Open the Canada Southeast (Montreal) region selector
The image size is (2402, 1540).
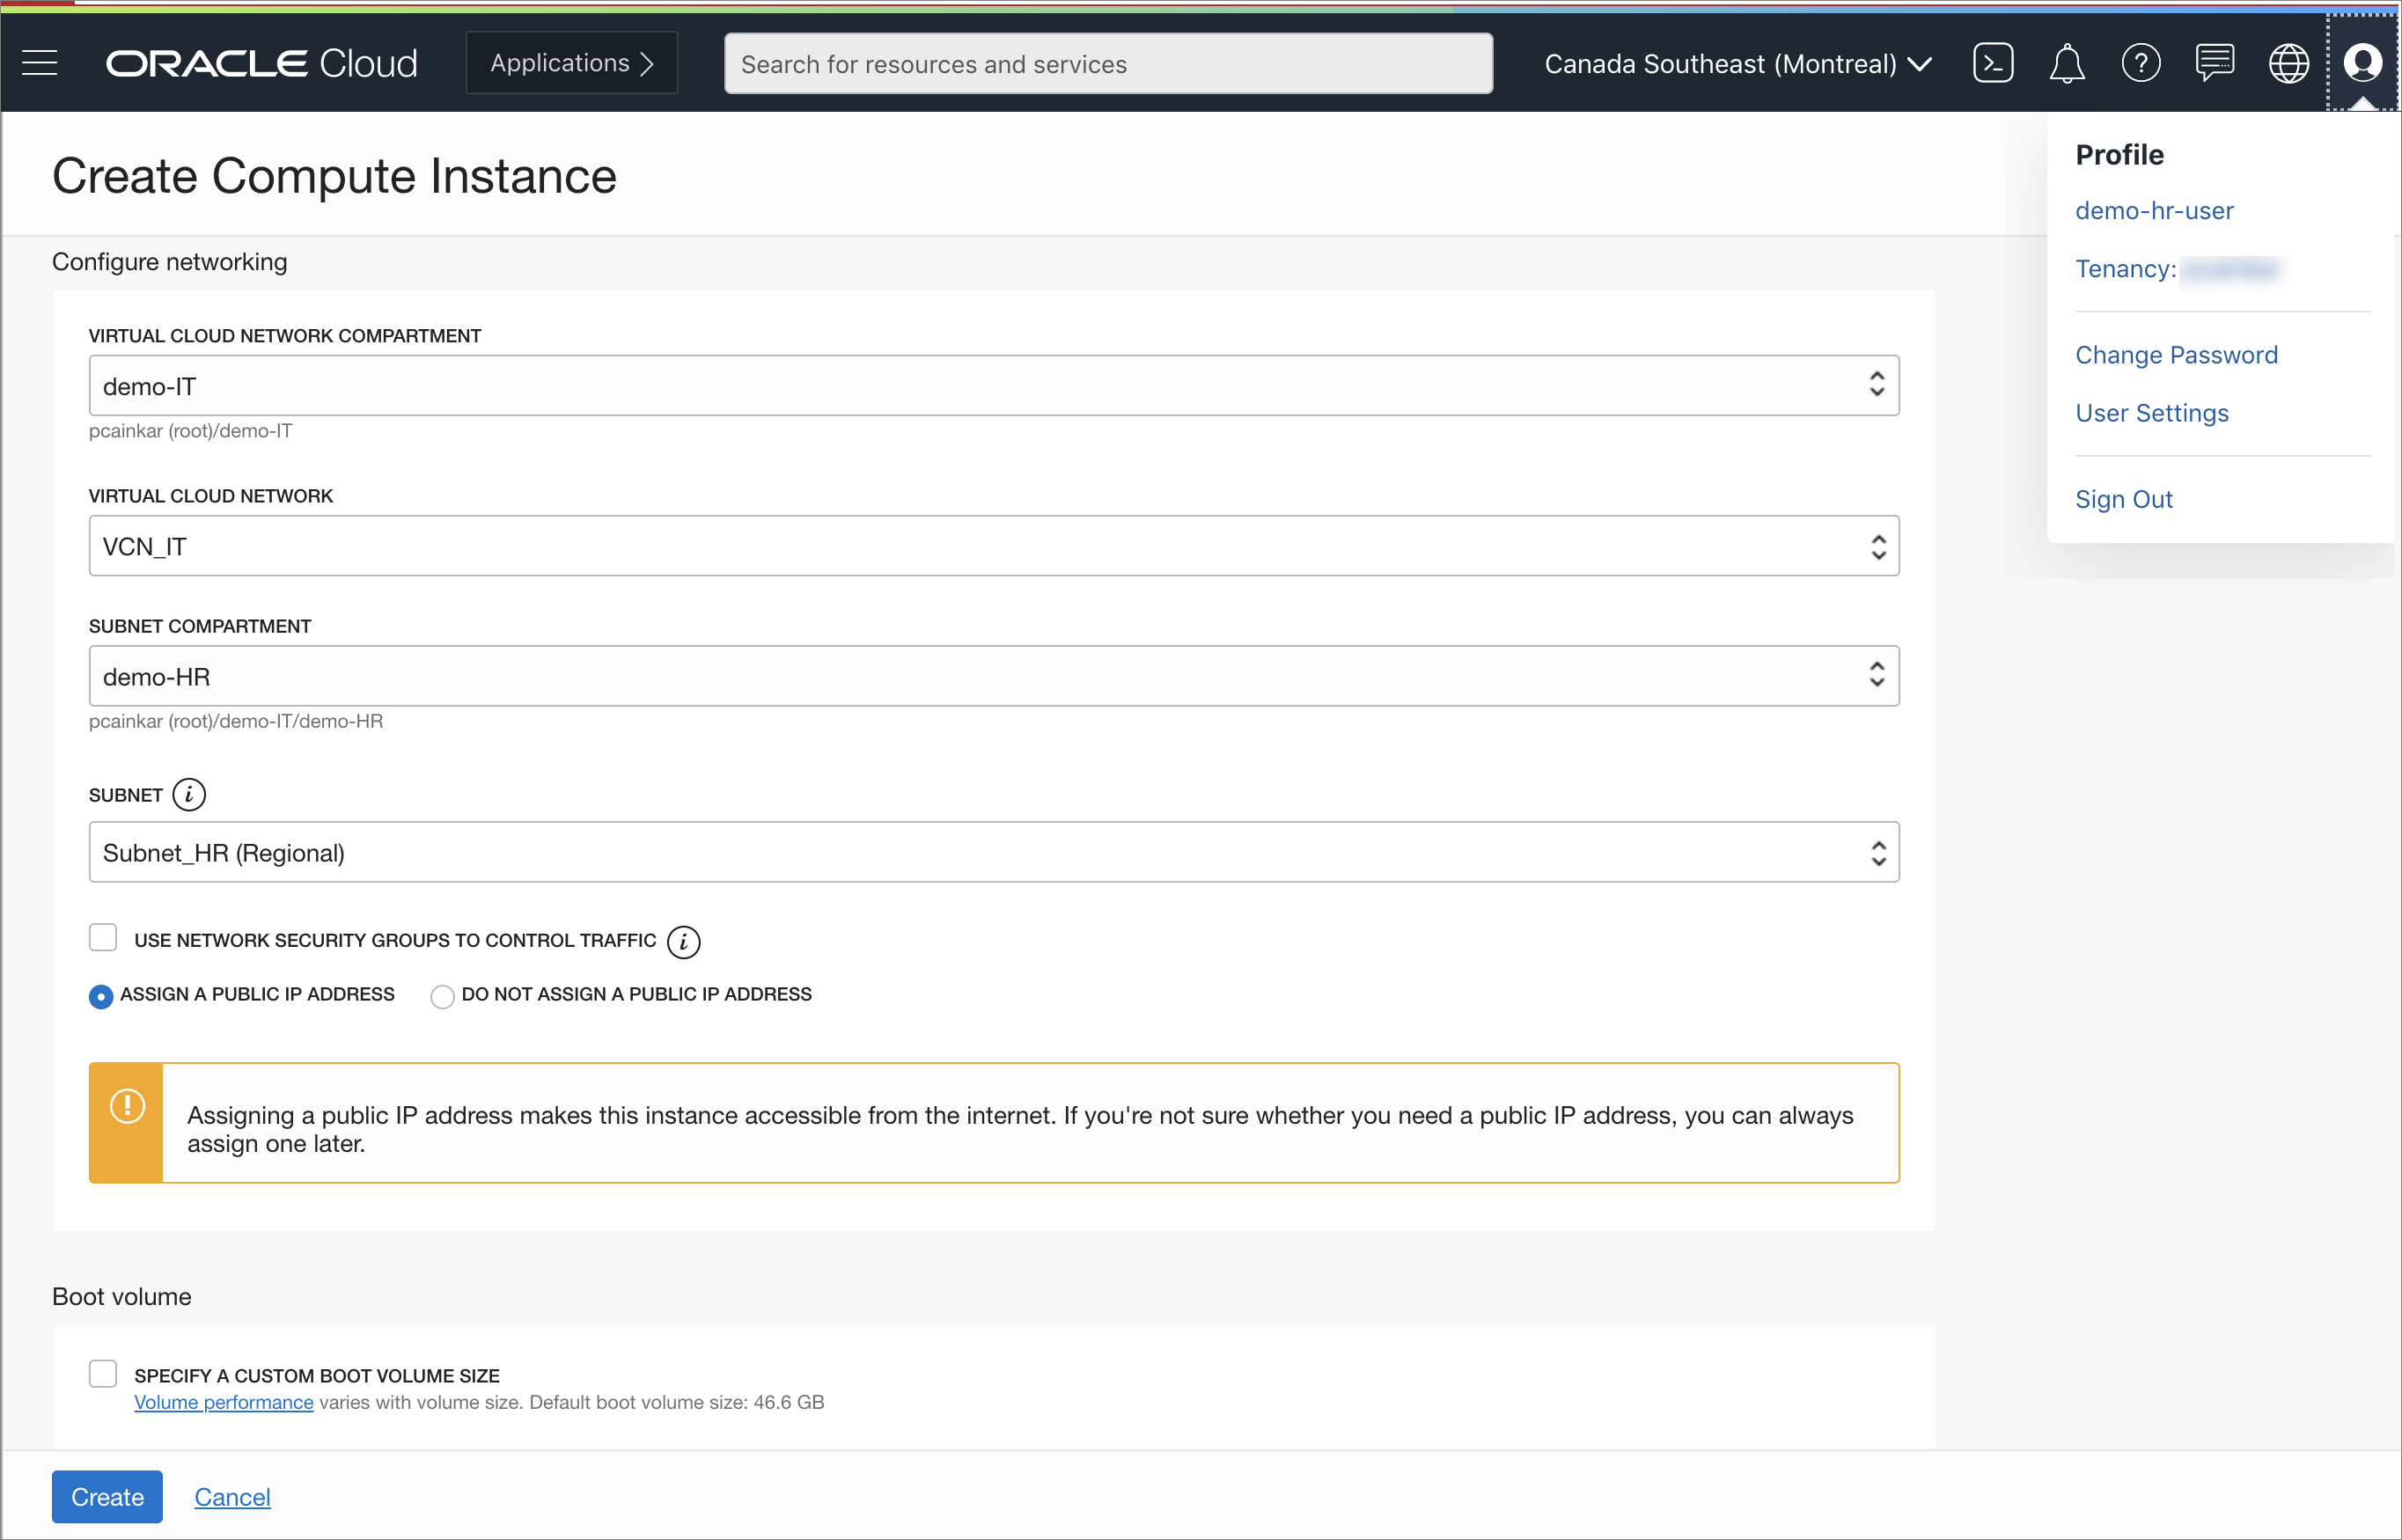pyautogui.click(x=1737, y=64)
